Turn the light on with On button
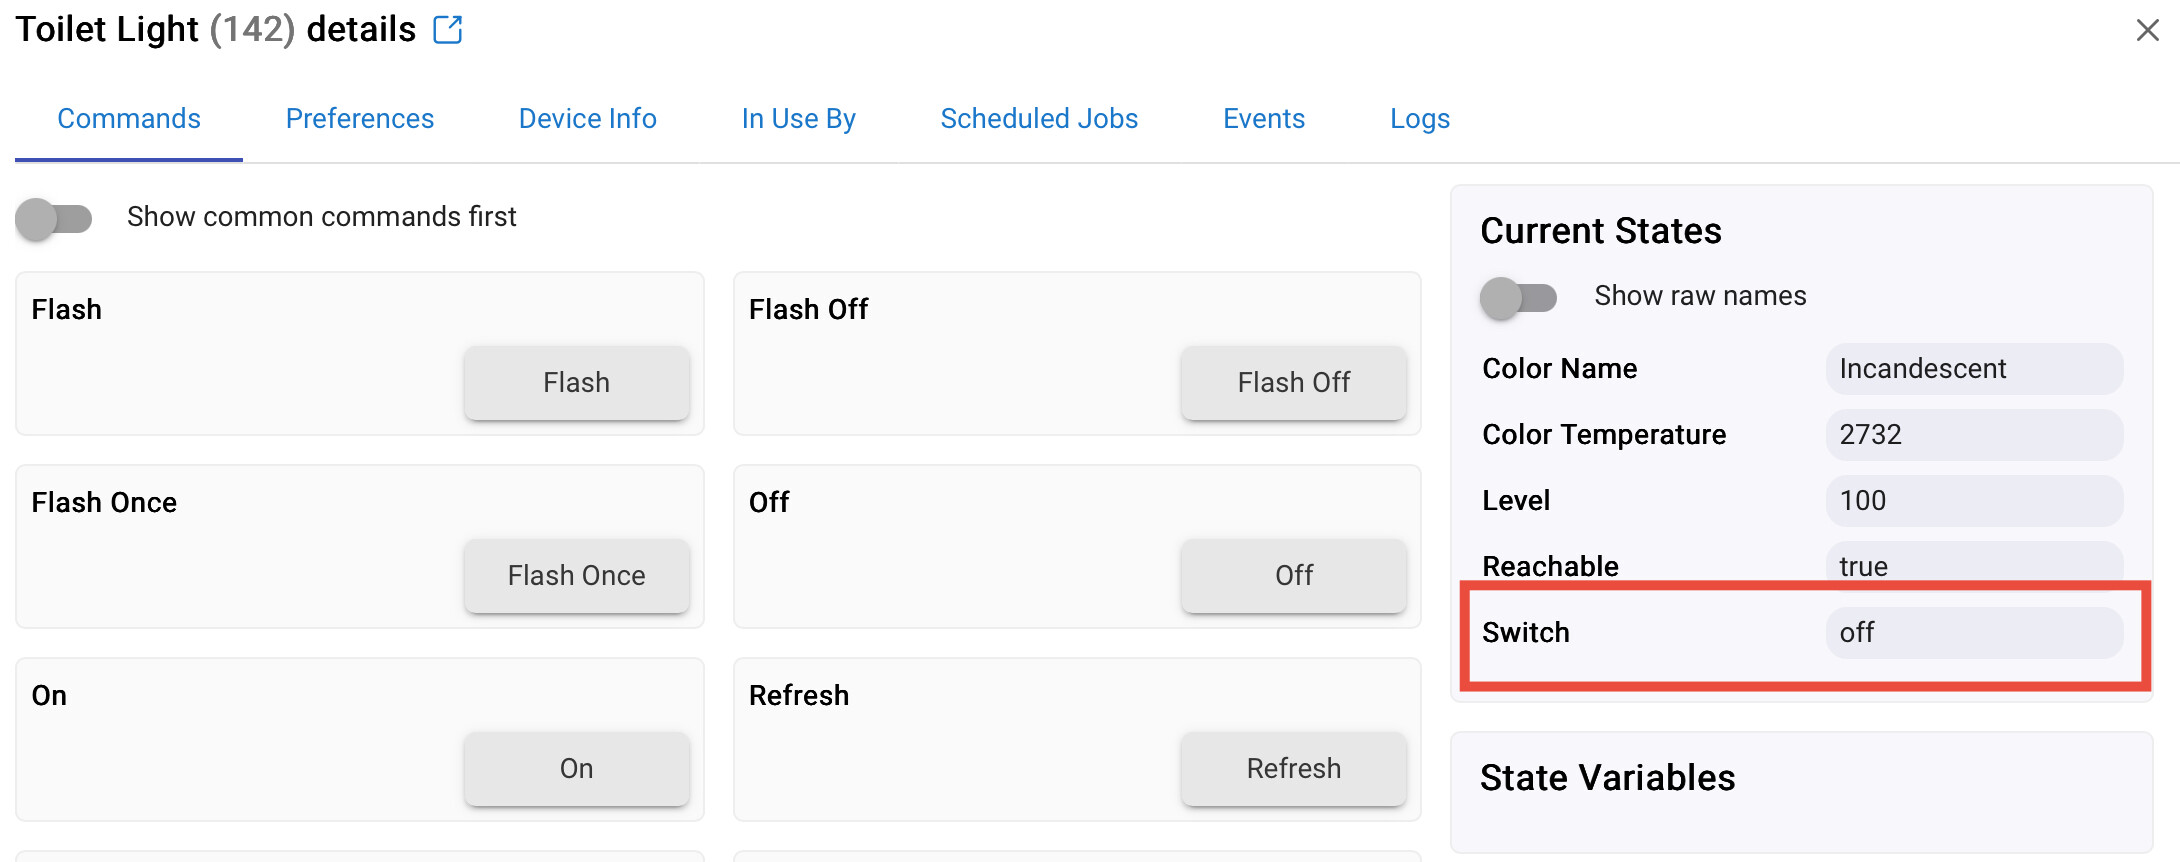The height and width of the screenshot is (862, 2180). tap(577, 768)
